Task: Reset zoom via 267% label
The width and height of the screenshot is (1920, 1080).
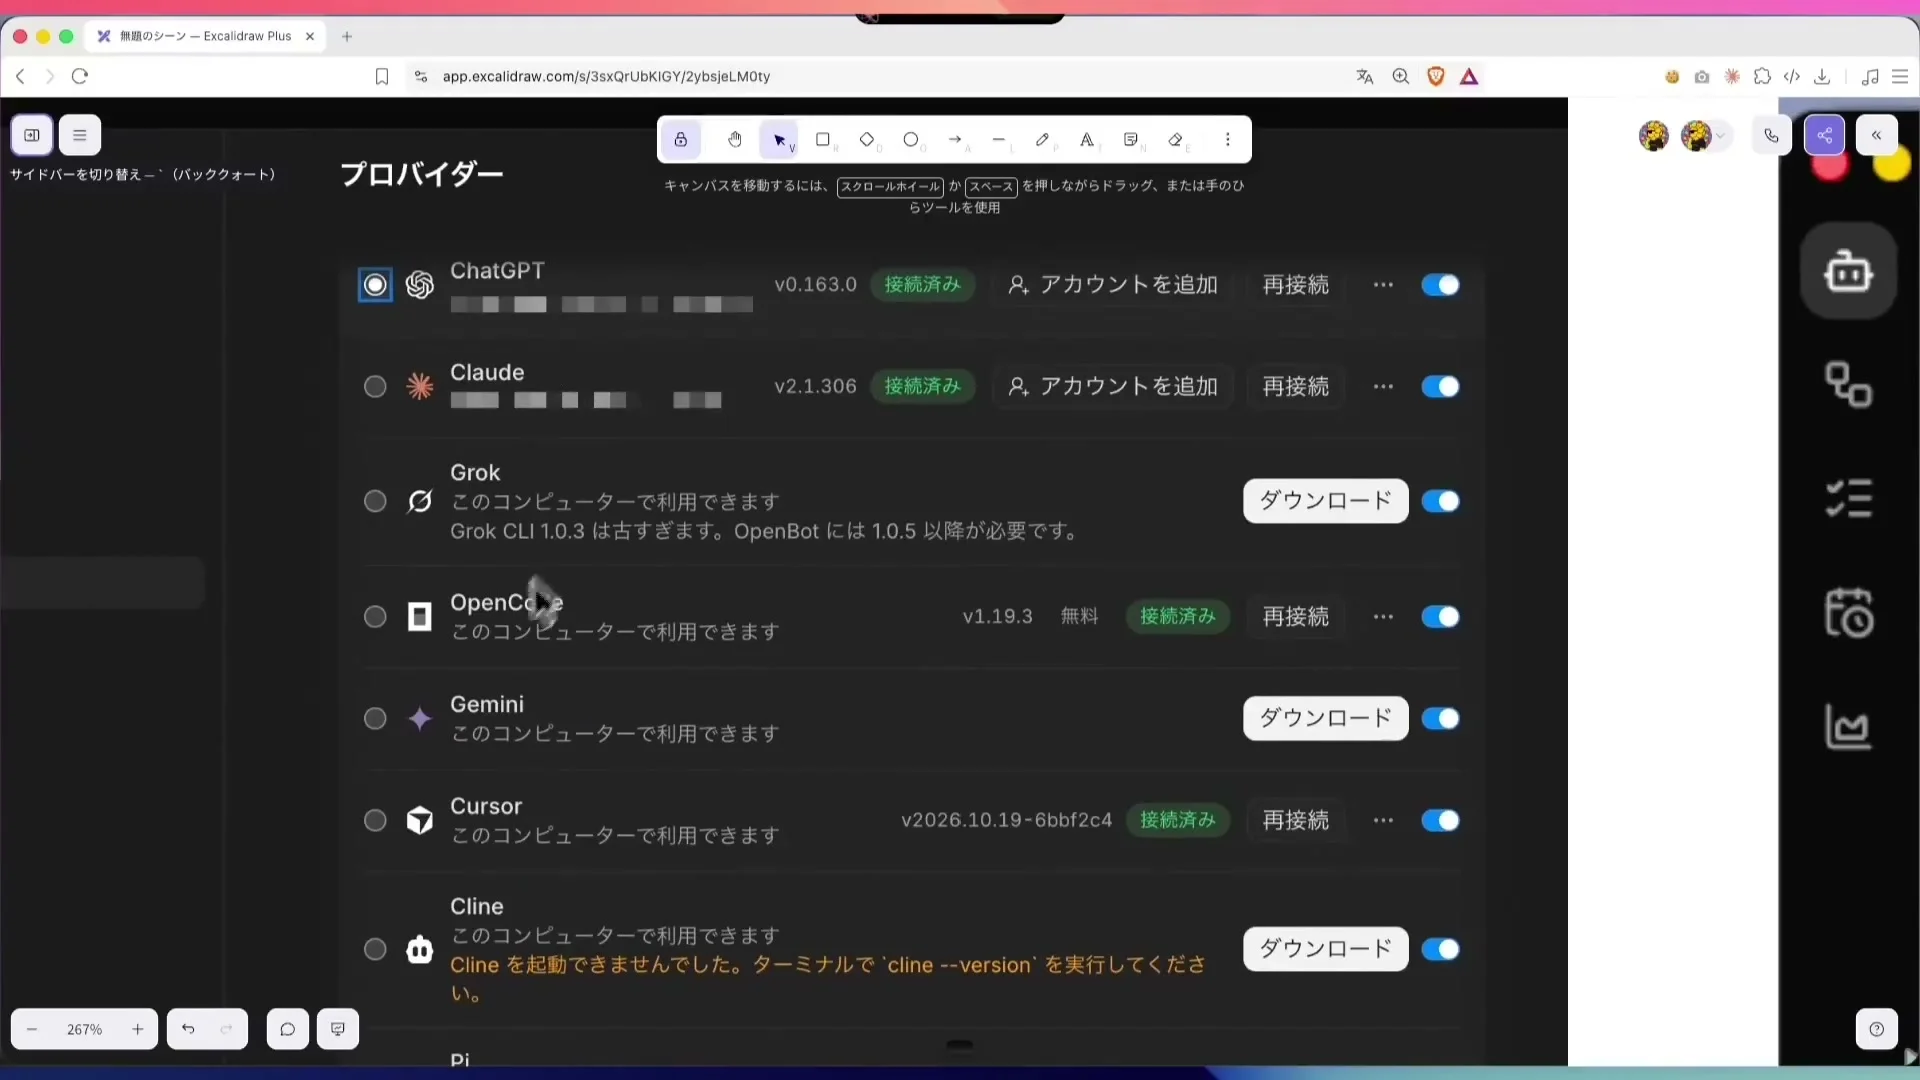Action: [x=85, y=1029]
